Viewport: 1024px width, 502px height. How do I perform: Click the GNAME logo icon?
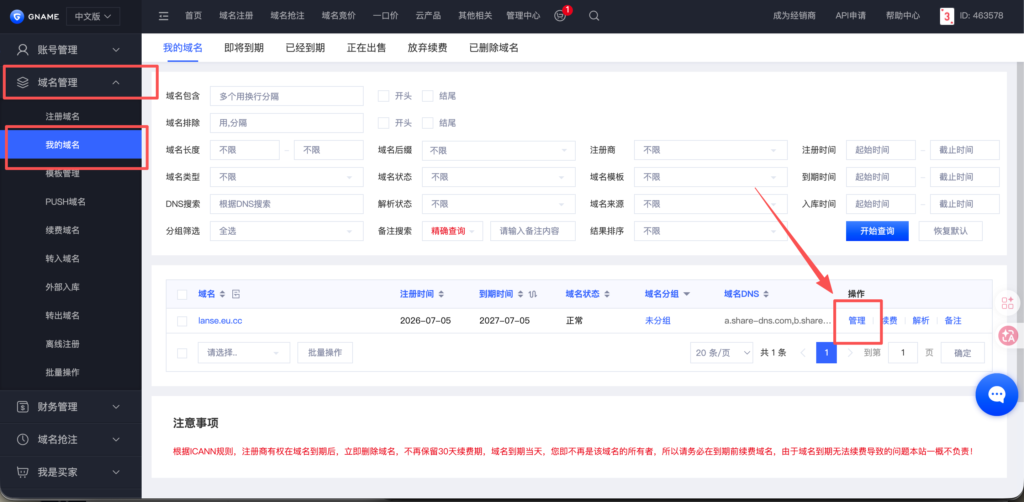pyautogui.click(x=18, y=16)
